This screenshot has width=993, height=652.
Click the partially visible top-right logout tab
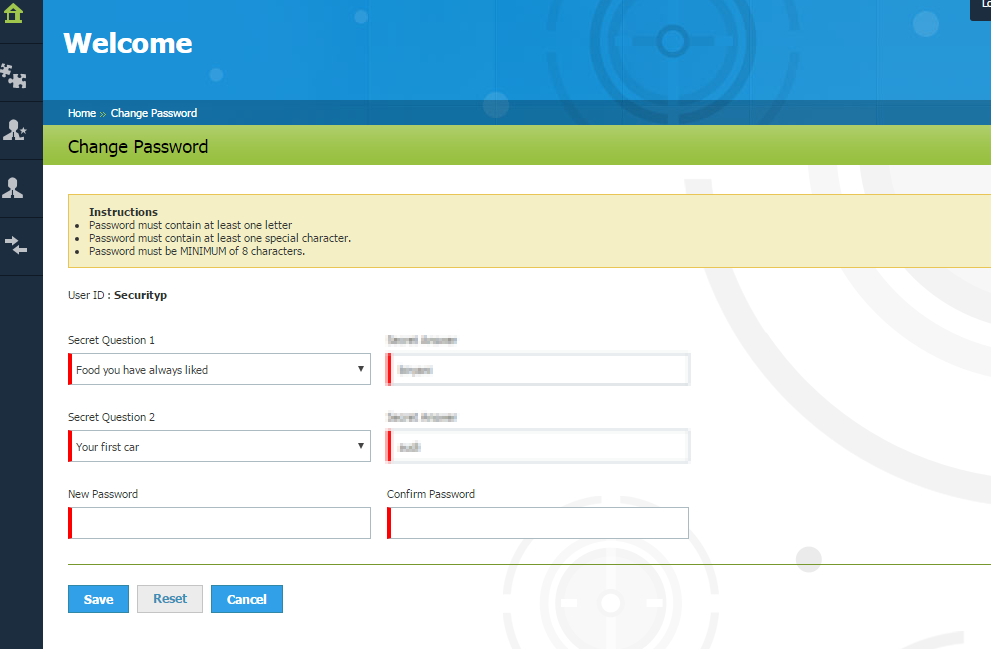pyautogui.click(x=981, y=8)
